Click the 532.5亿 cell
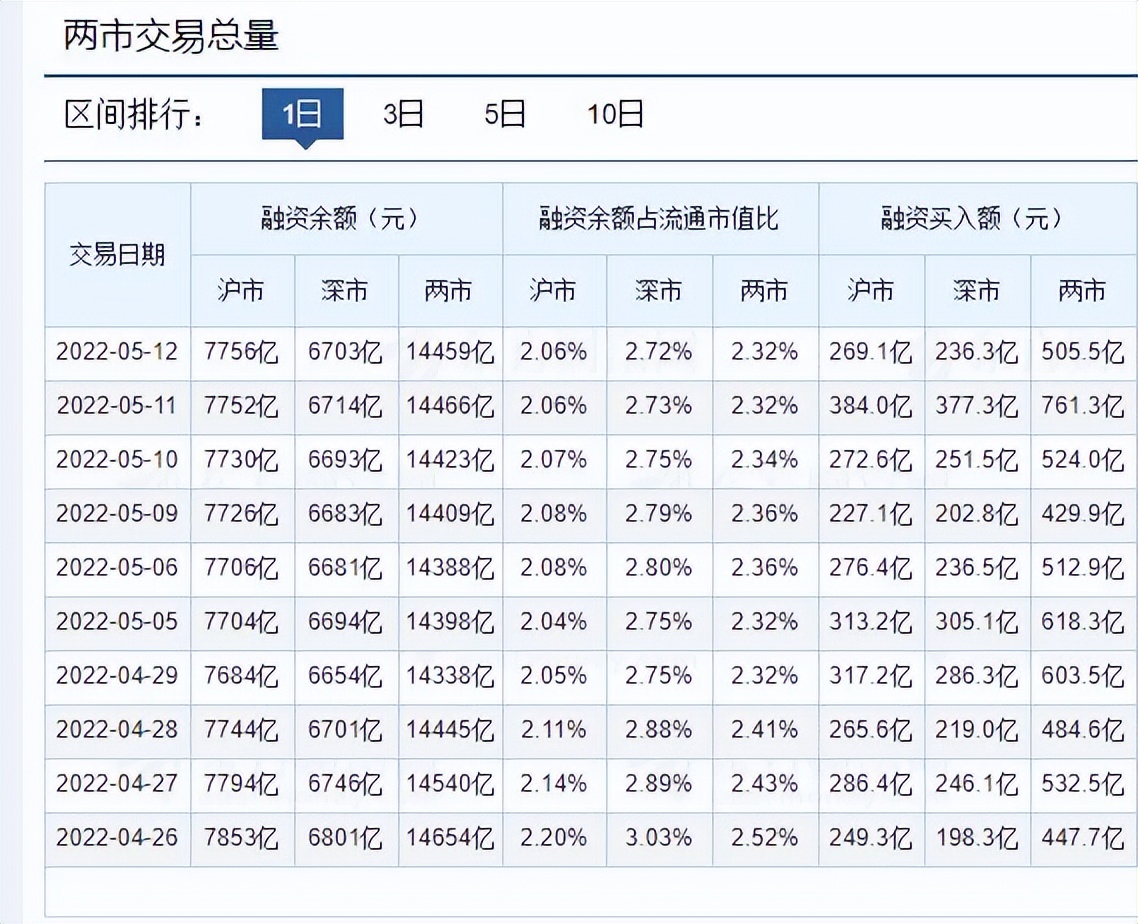 [1083, 785]
